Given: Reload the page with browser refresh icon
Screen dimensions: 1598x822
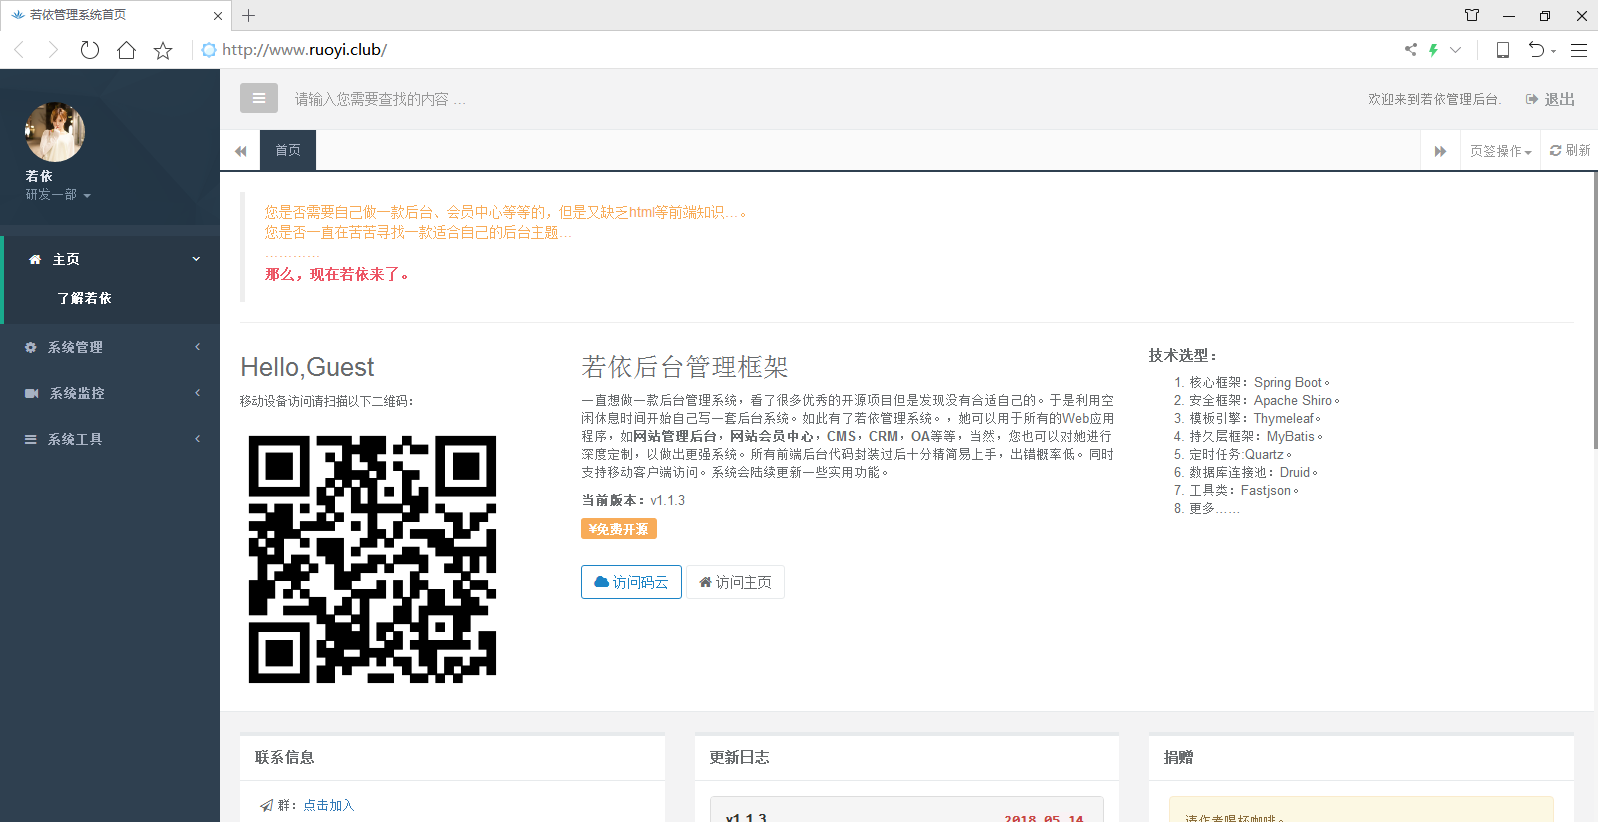Looking at the screenshot, I should pyautogui.click(x=90, y=50).
